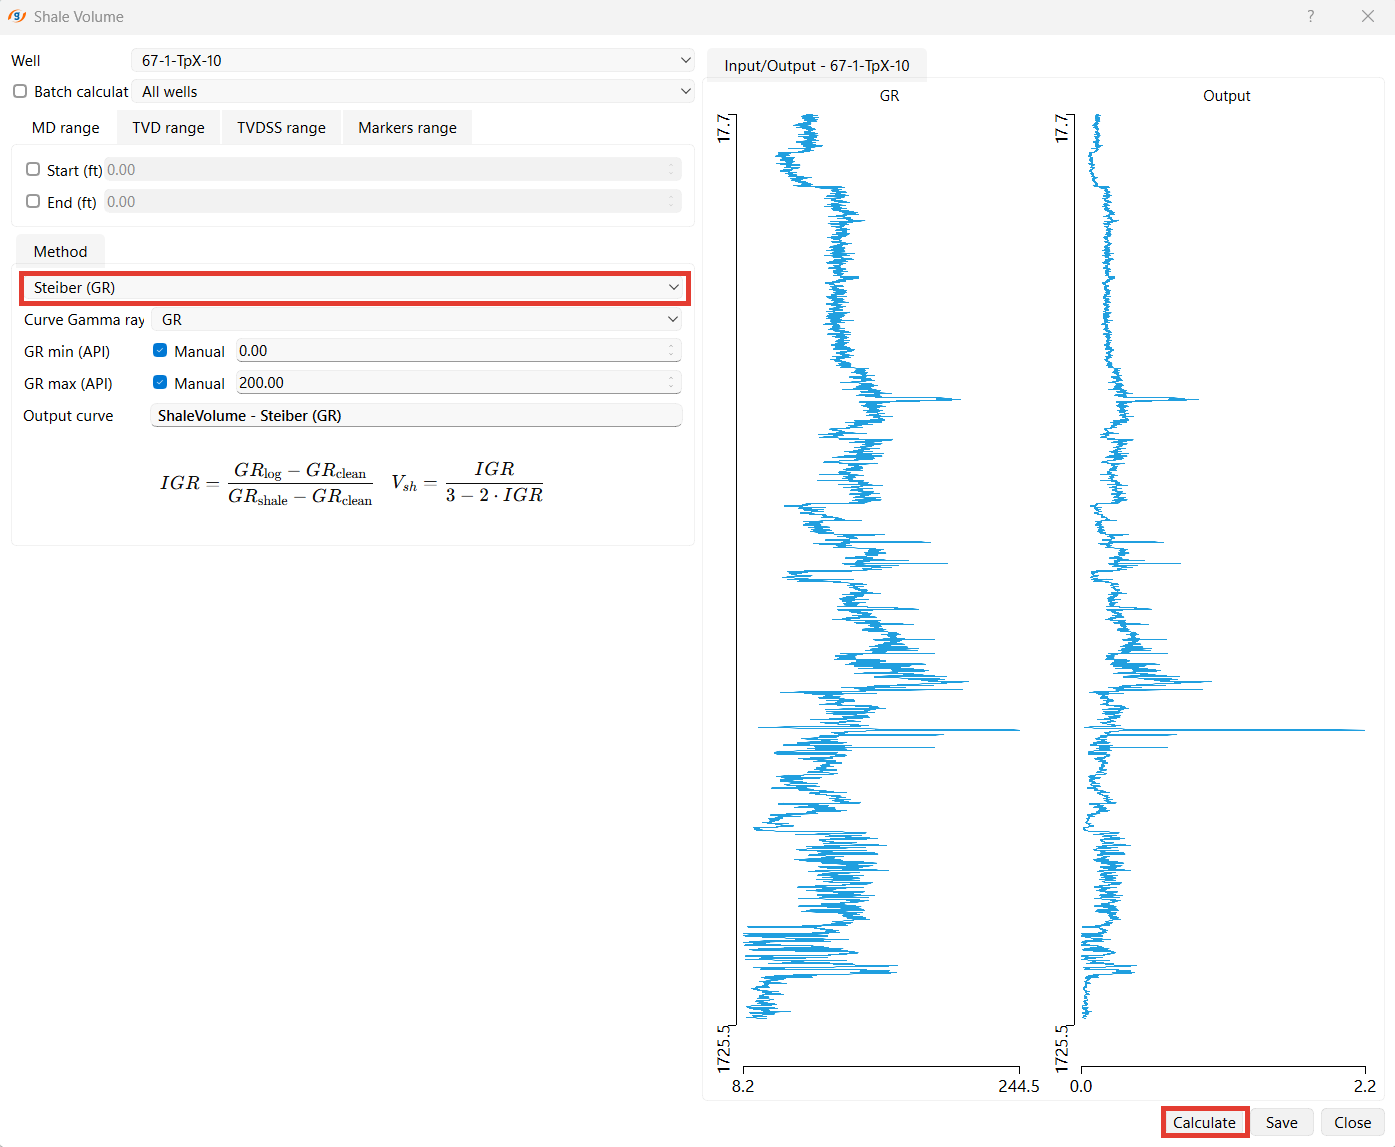Disable Manual mode for GR max
This screenshot has width=1395, height=1147.
click(160, 382)
